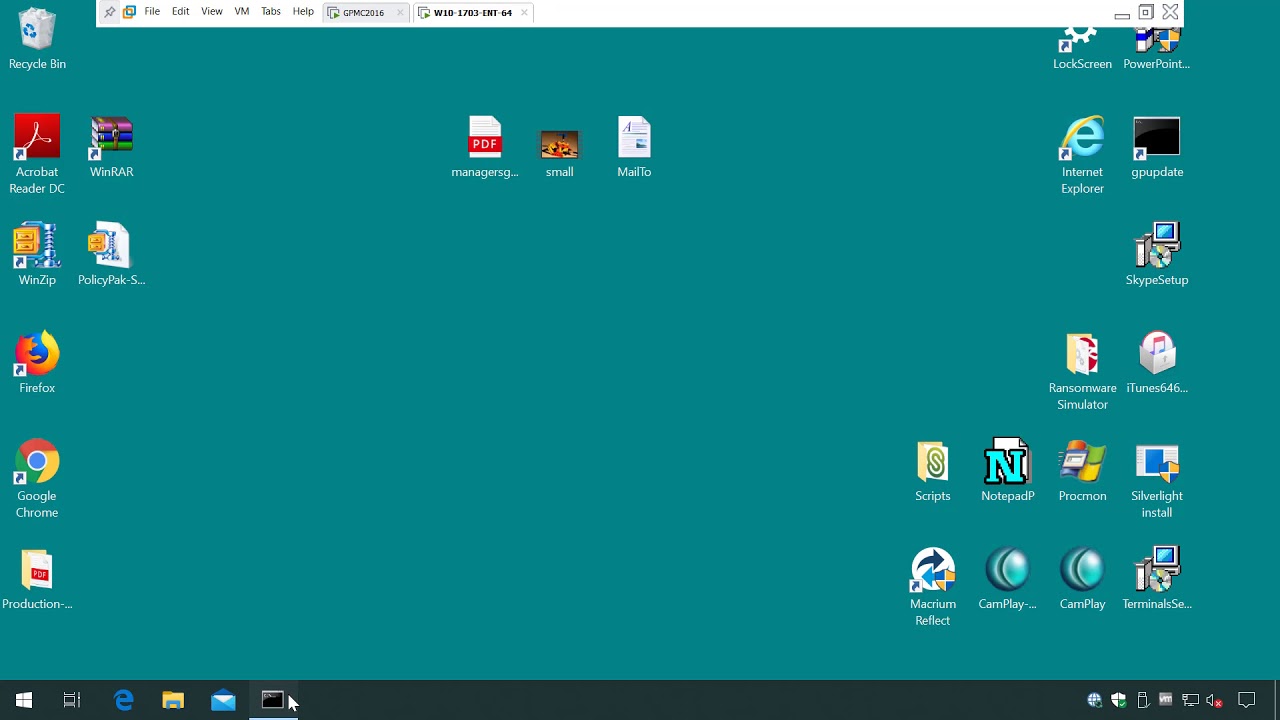Launch Acrobat Reader DC shortcut
This screenshot has height=720, width=1280.
37,155
